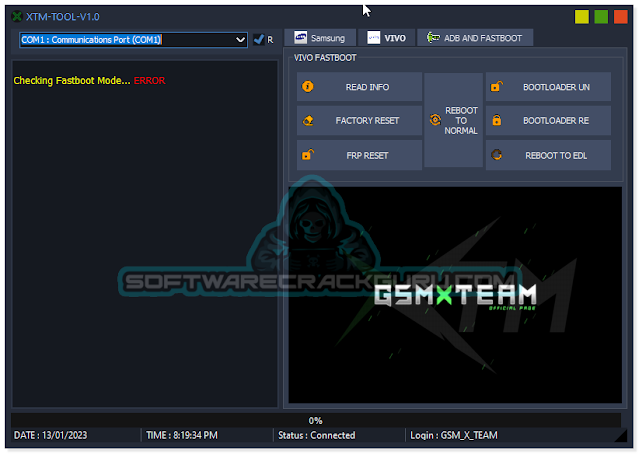Screen dimensions: 639x454
Task: Expand the COM port dropdown arrow
Action: tap(240, 40)
